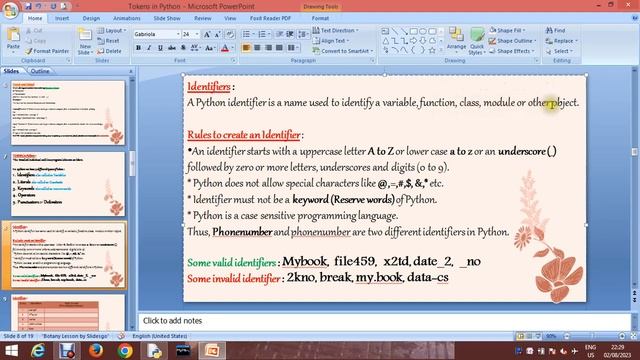
Task: Select the Text Box shape
Action: pyautogui.click(x=385, y=31)
